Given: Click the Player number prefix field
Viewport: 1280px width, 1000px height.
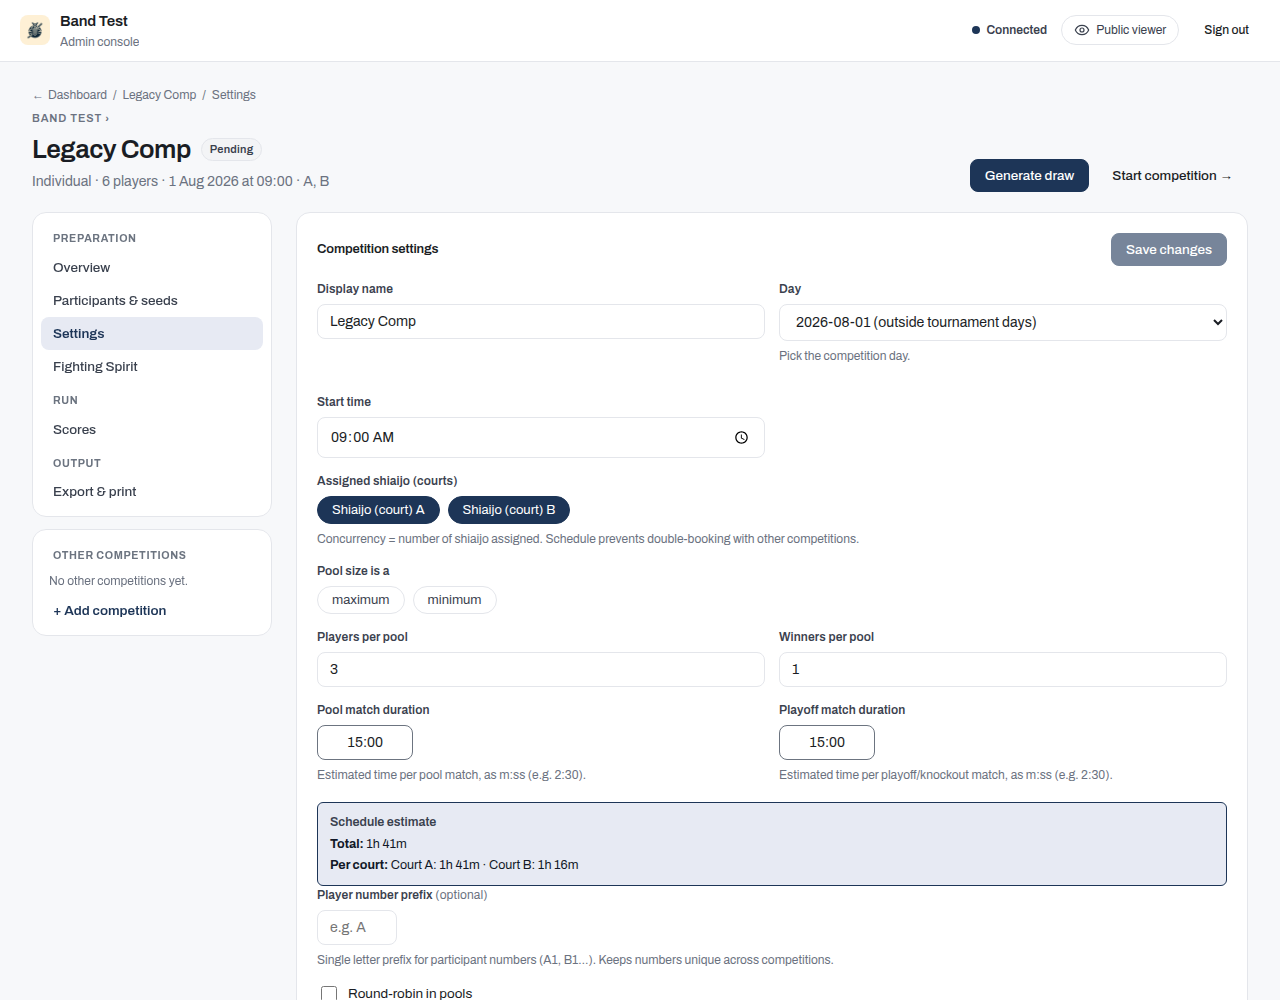Looking at the screenshot, I should (x=357, y=928).
